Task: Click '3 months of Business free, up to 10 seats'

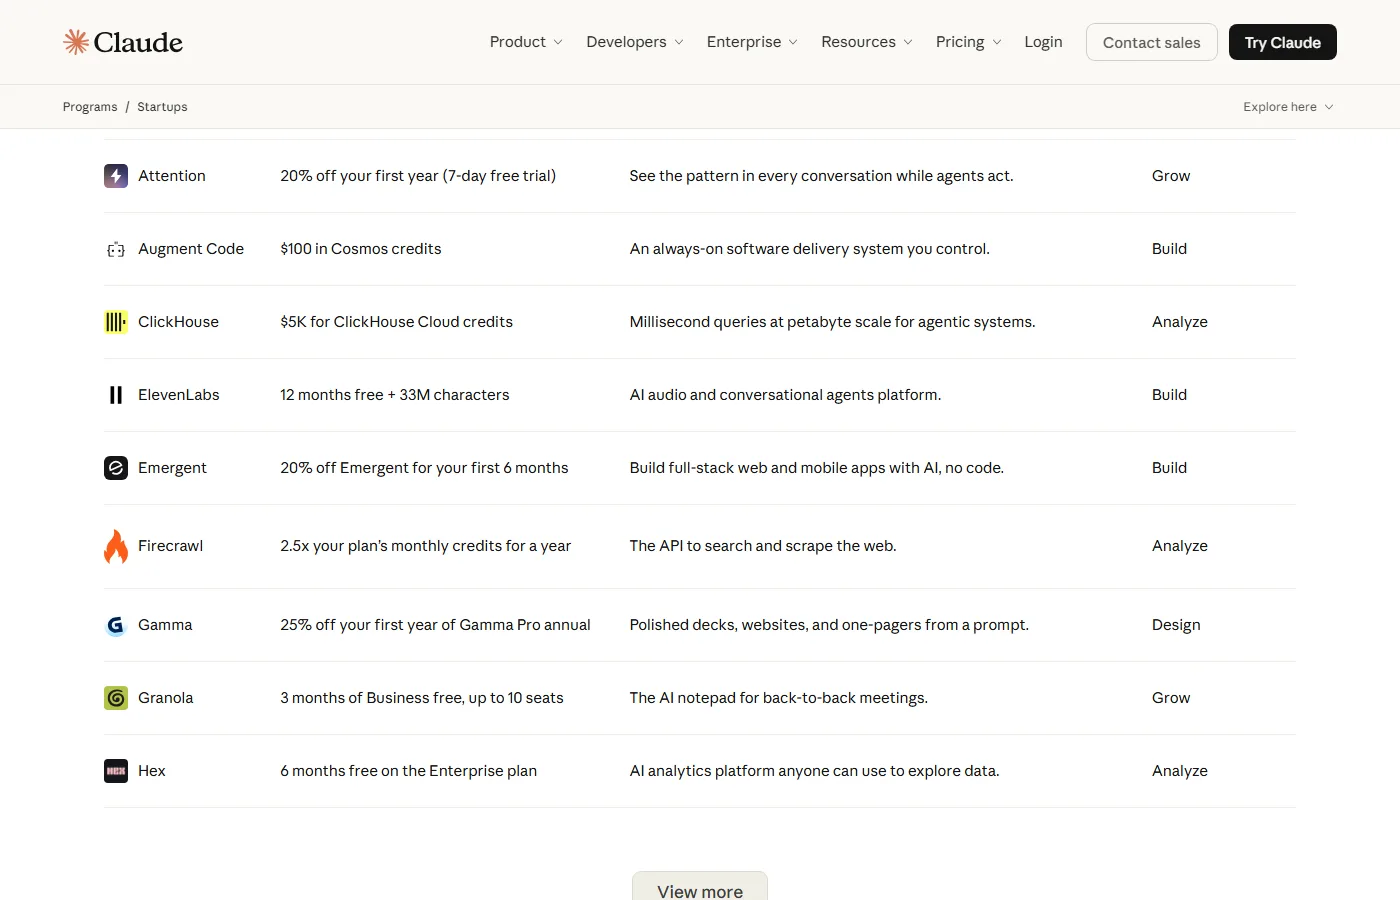Action: [422, 698]
